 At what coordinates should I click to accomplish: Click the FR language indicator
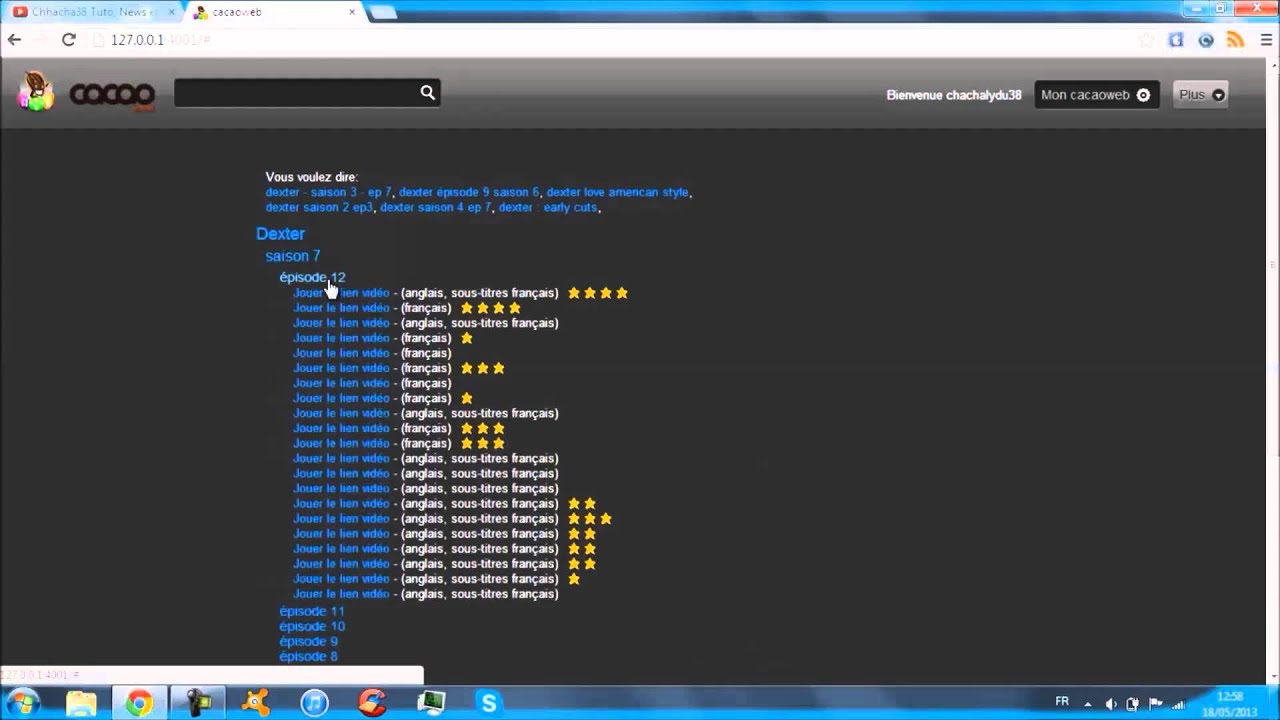pos(1062,702)
